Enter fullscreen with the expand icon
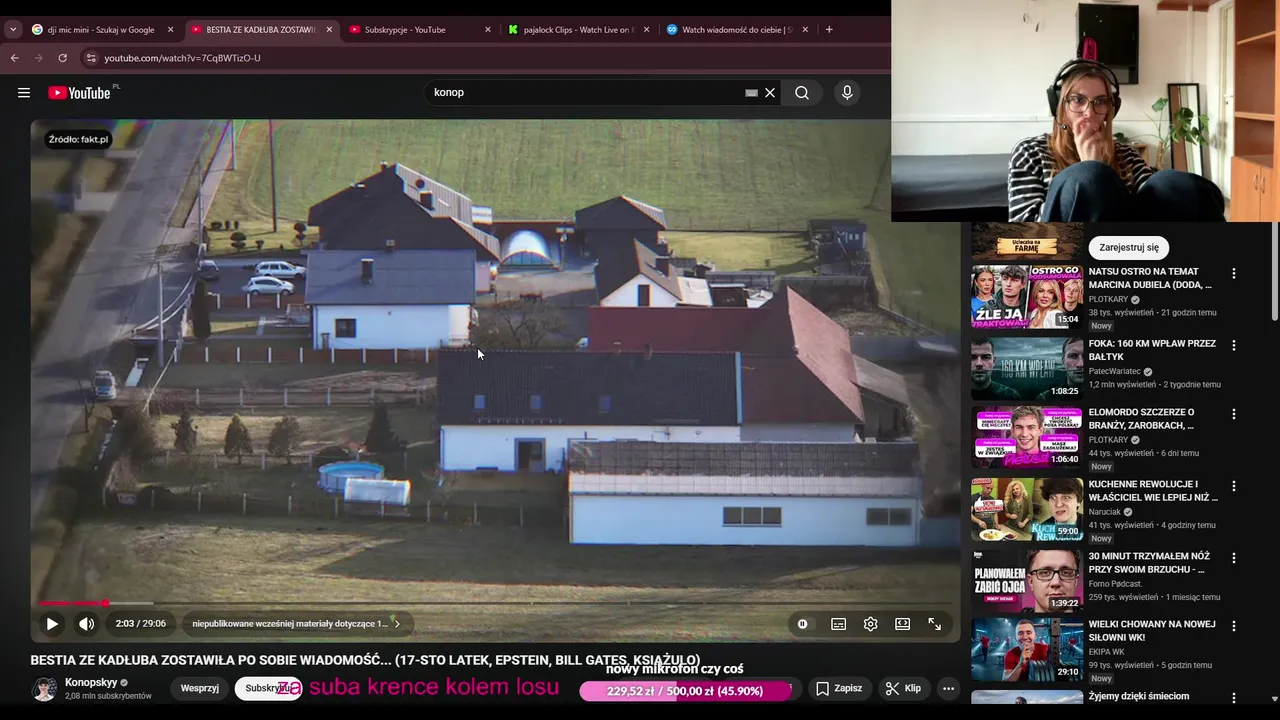 click(934, 624)
